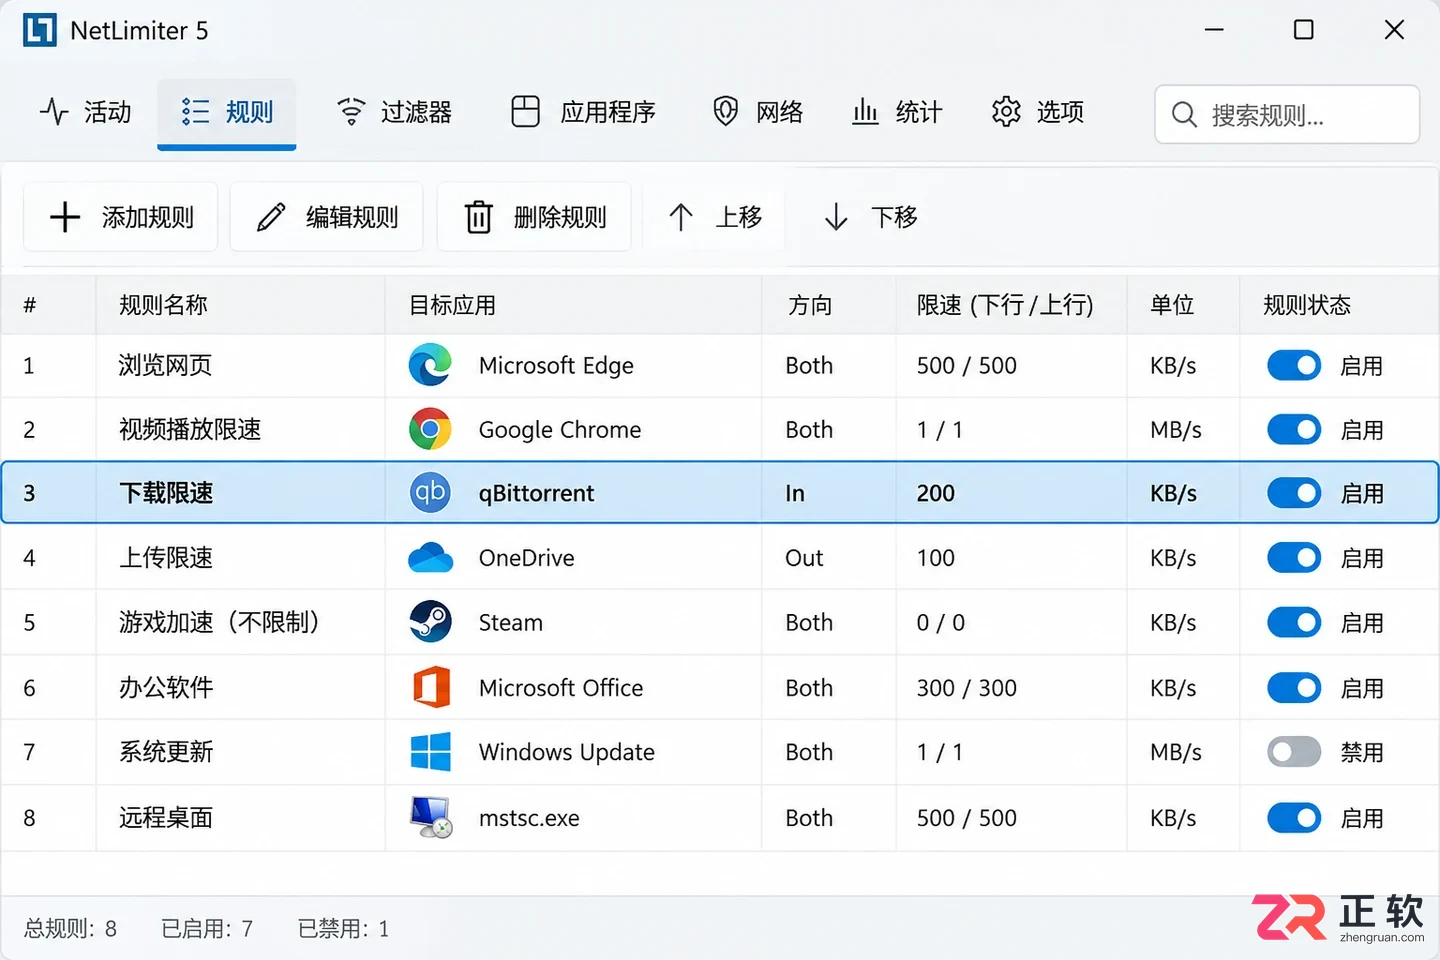Image resolution: width=1440 pixels, height=960 pixels.
Task: Switch to the 过滤器 tab
Action: tap(395, 112)
